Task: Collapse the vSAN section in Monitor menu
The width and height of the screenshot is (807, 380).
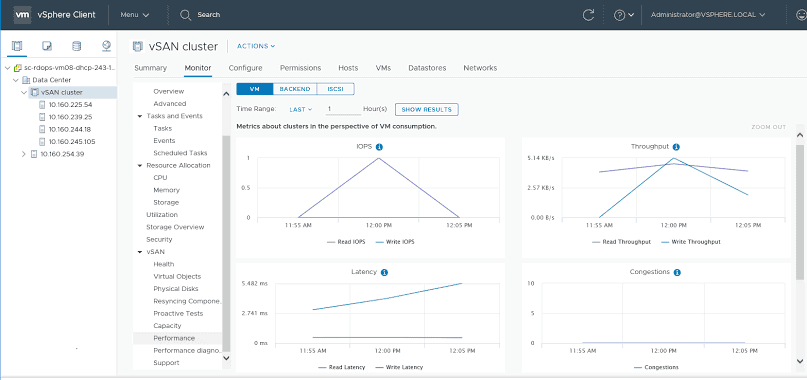Action: pyautogui.click(x=140, y=252)
